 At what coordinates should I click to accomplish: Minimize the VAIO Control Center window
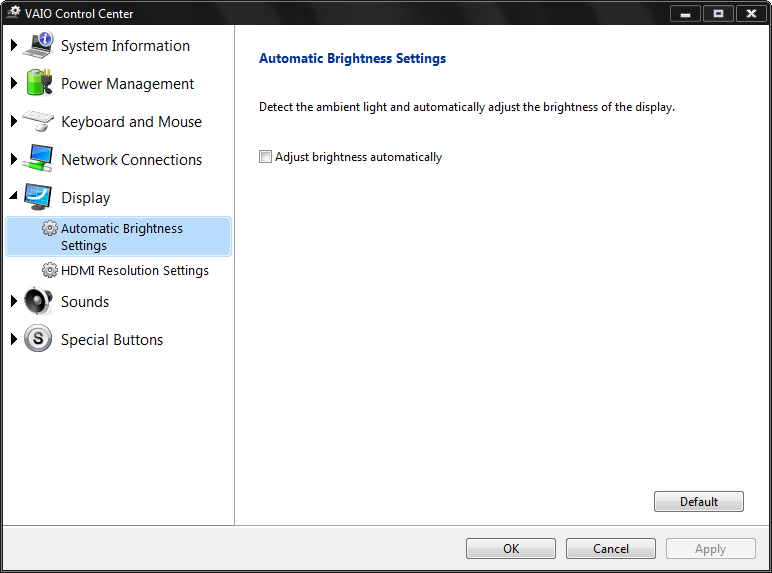685,13
